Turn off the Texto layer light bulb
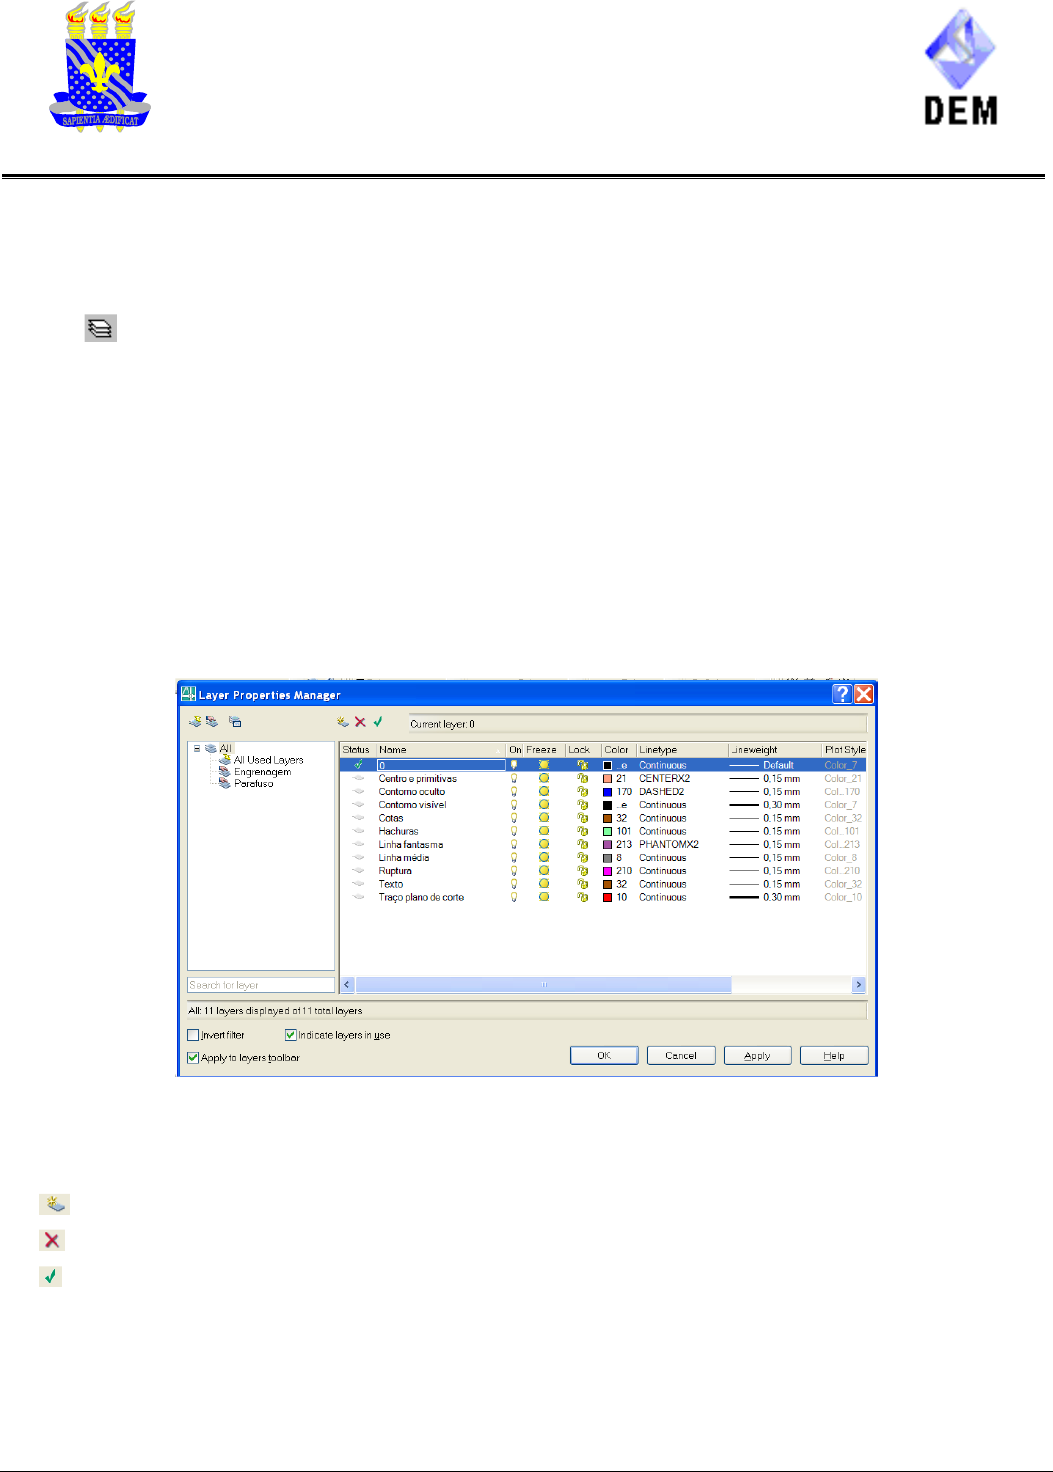This screenshot has height=1472, width=1053. 514,884
